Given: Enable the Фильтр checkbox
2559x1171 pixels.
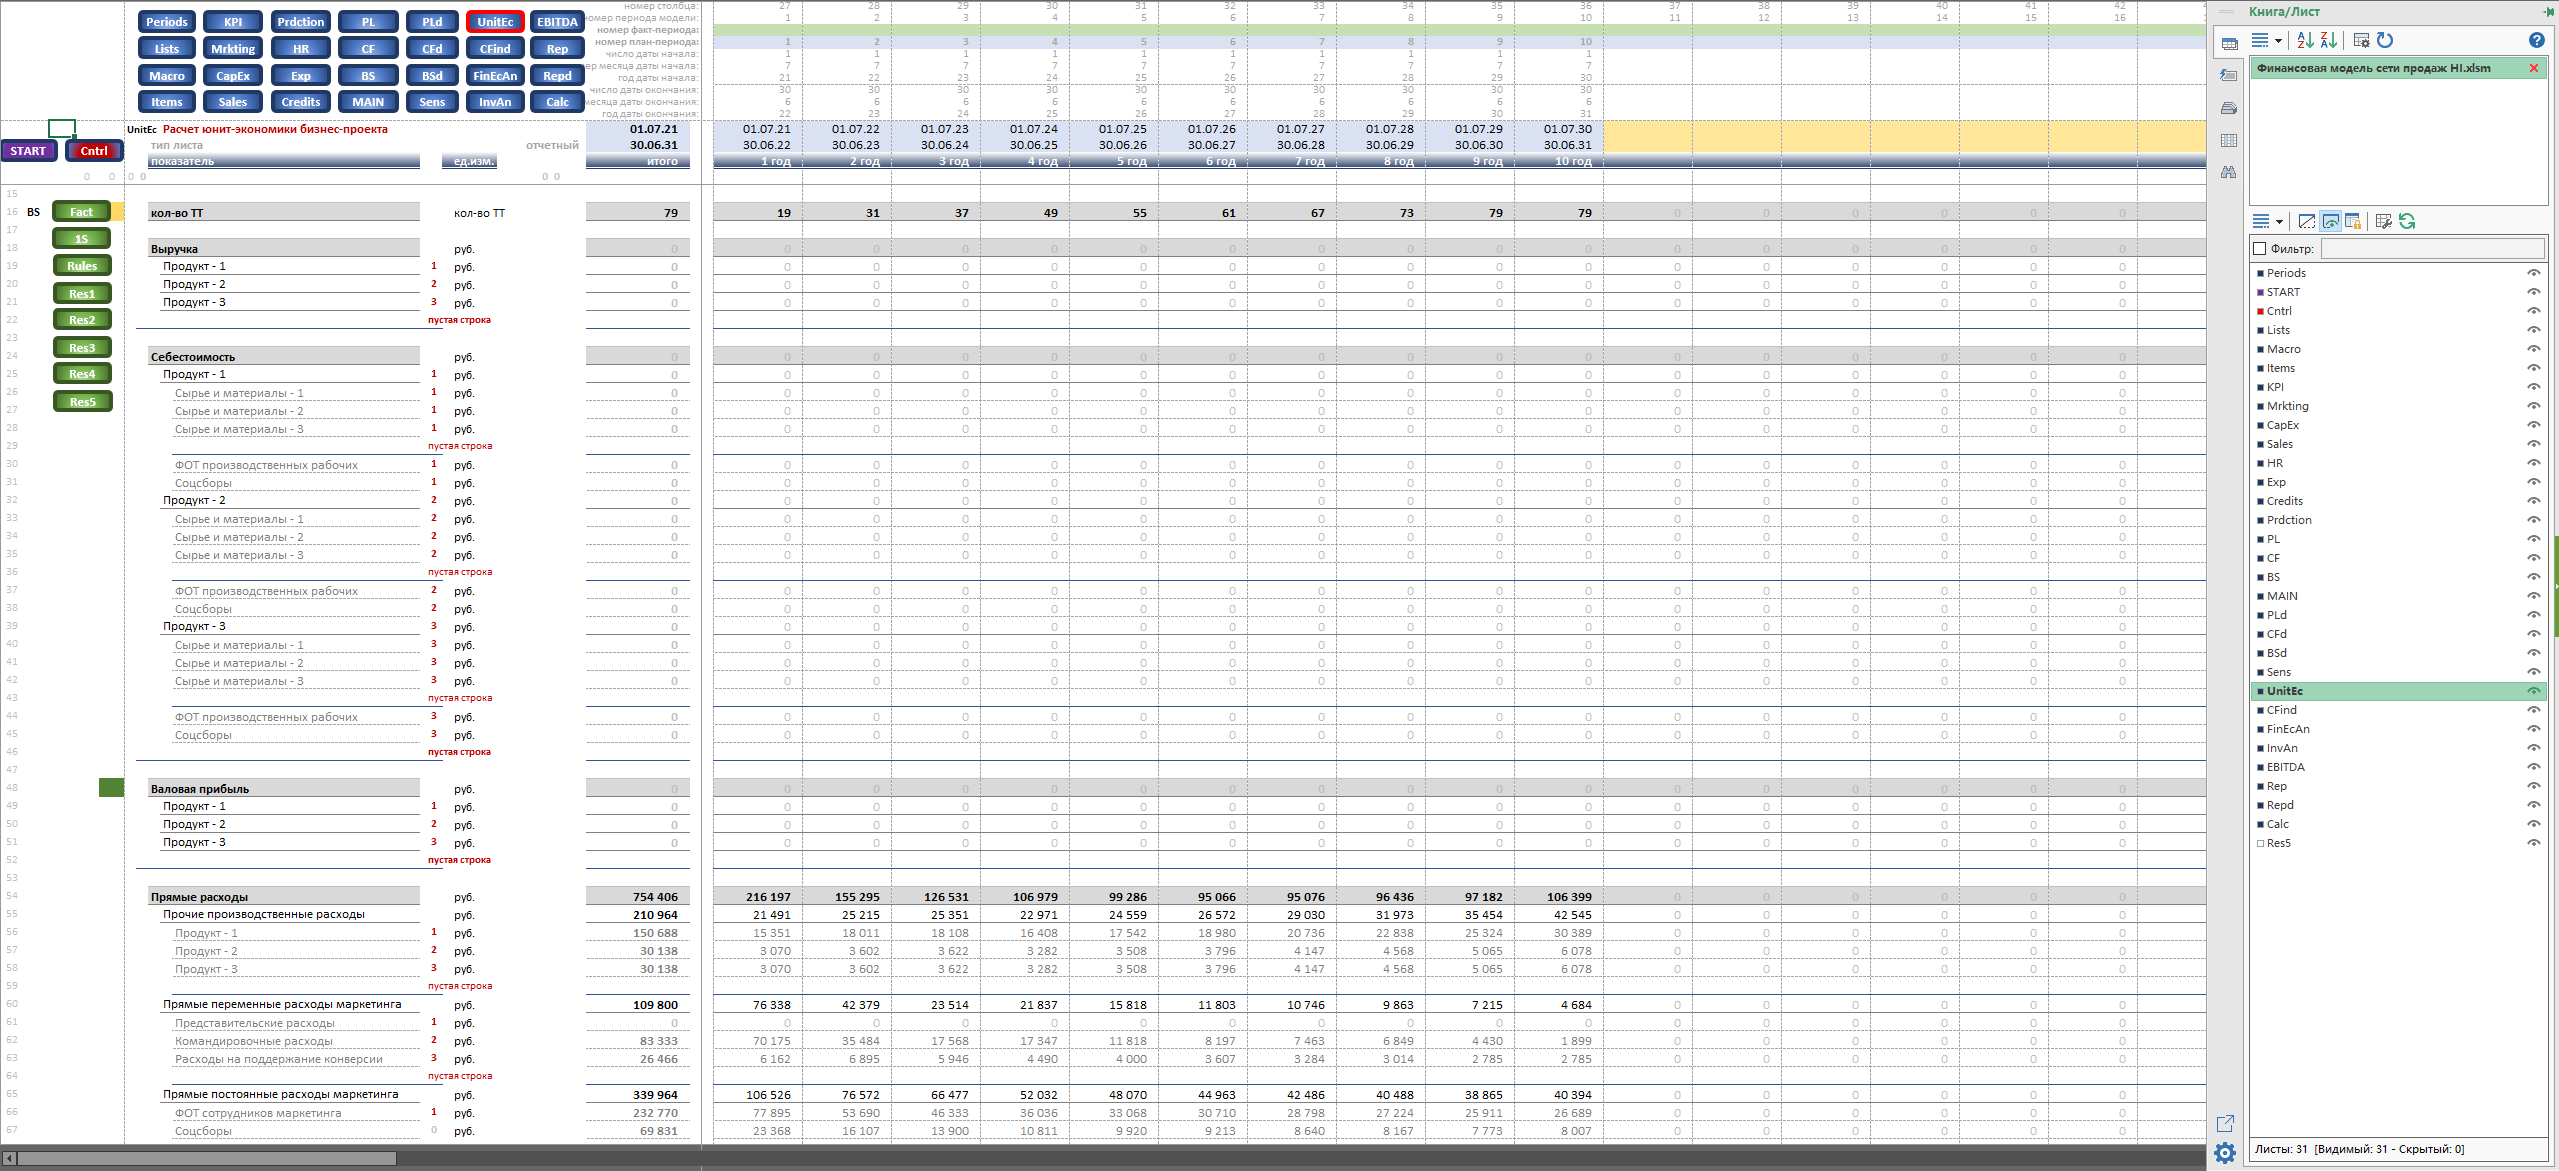Looking at the screenshot, I should 2259,249.
